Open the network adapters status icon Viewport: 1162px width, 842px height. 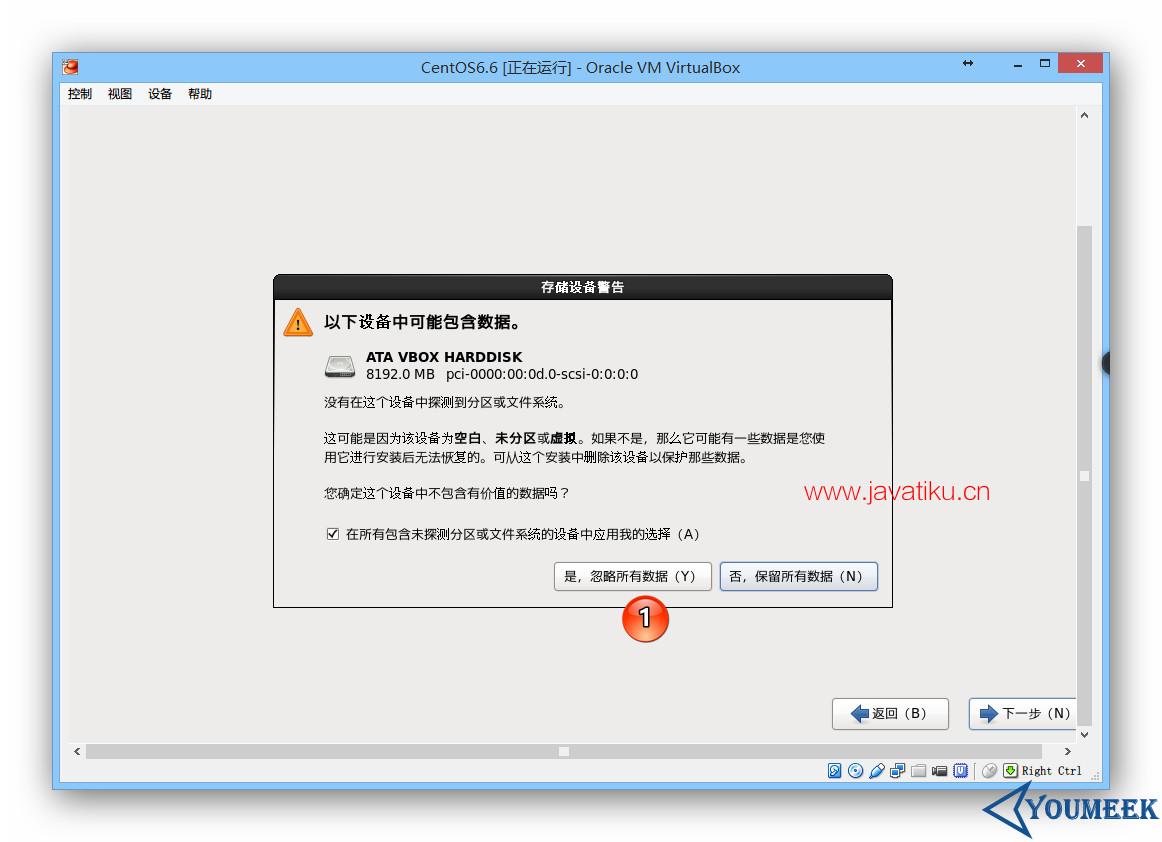[x=897, y=771]
